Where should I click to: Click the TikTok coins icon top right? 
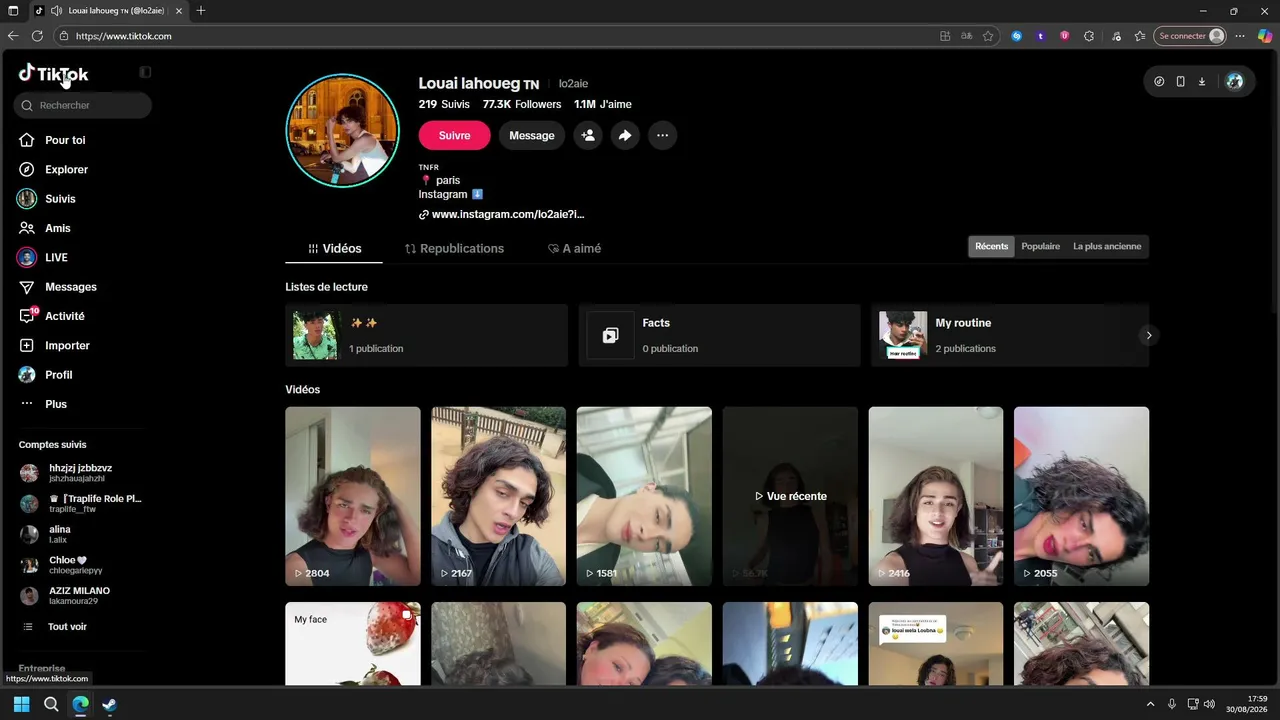1159,82
